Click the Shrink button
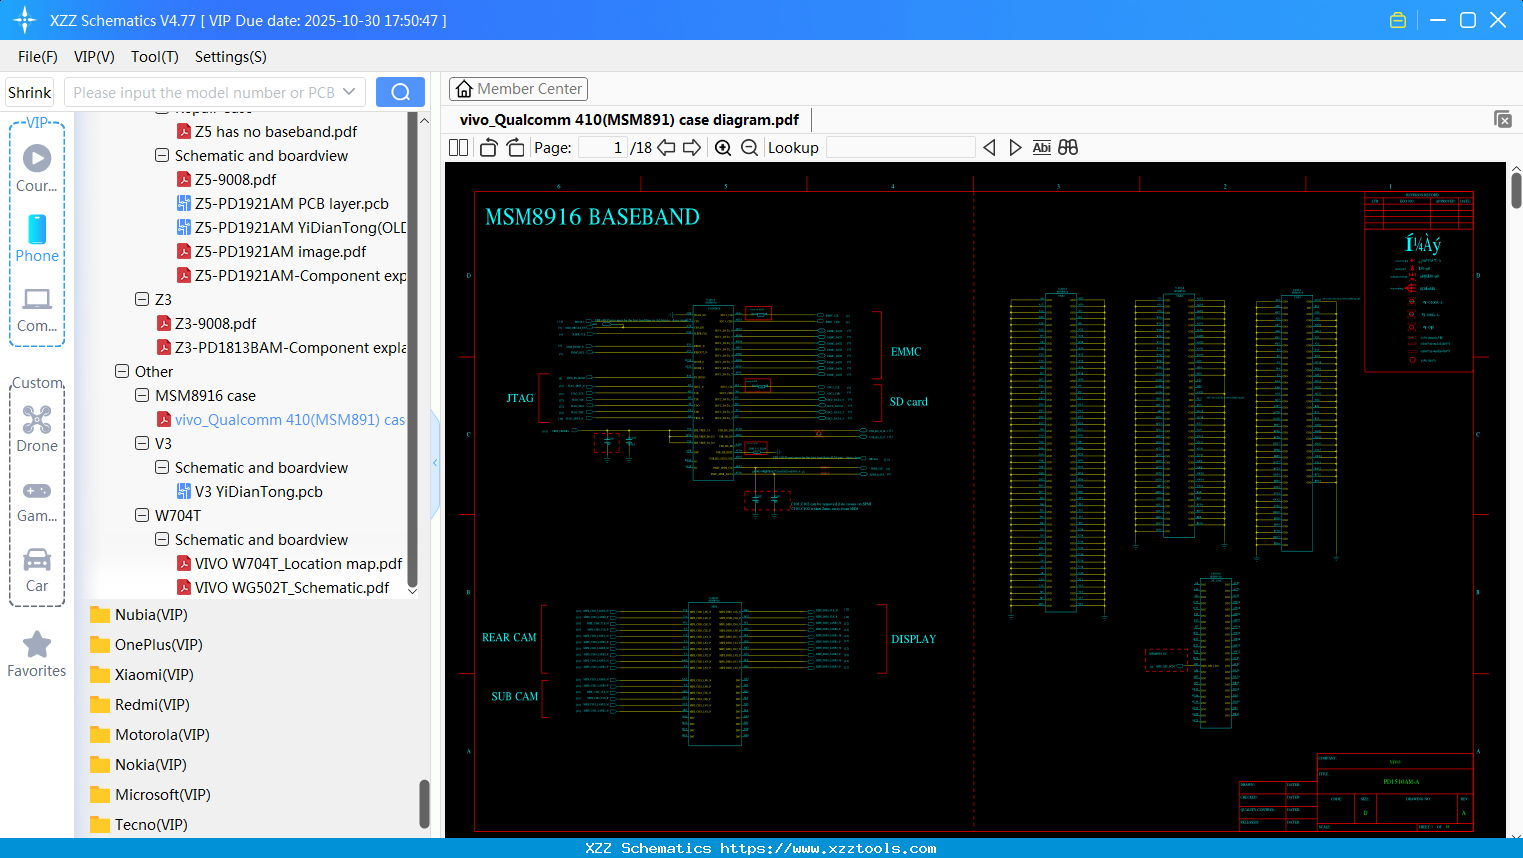This screenshot has height=858, width=1523. pos(29,91)
